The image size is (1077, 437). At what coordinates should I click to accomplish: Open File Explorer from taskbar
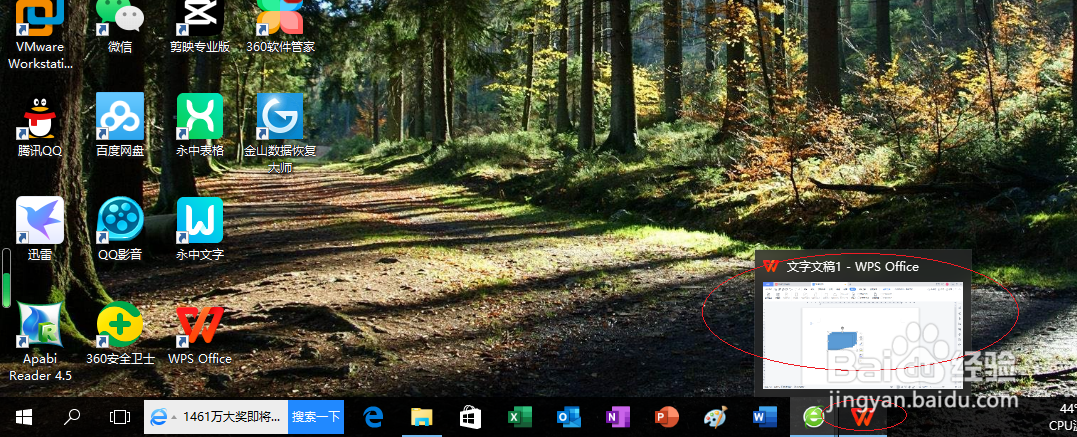pos(421,416)
